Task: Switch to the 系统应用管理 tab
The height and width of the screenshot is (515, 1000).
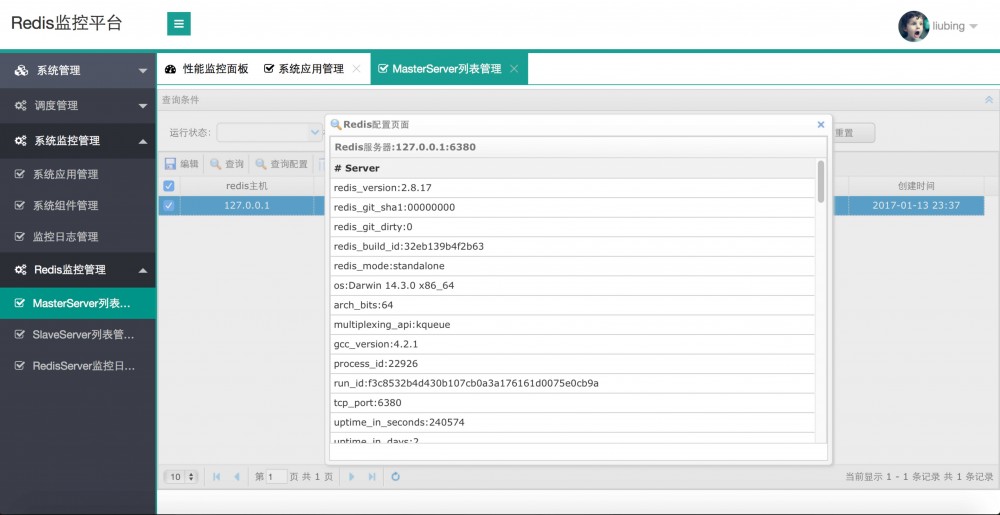Action: (304, 69)
